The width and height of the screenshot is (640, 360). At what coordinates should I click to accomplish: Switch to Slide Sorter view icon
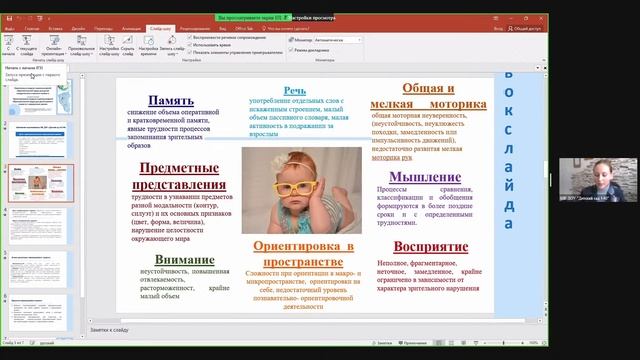click(451, 343)
